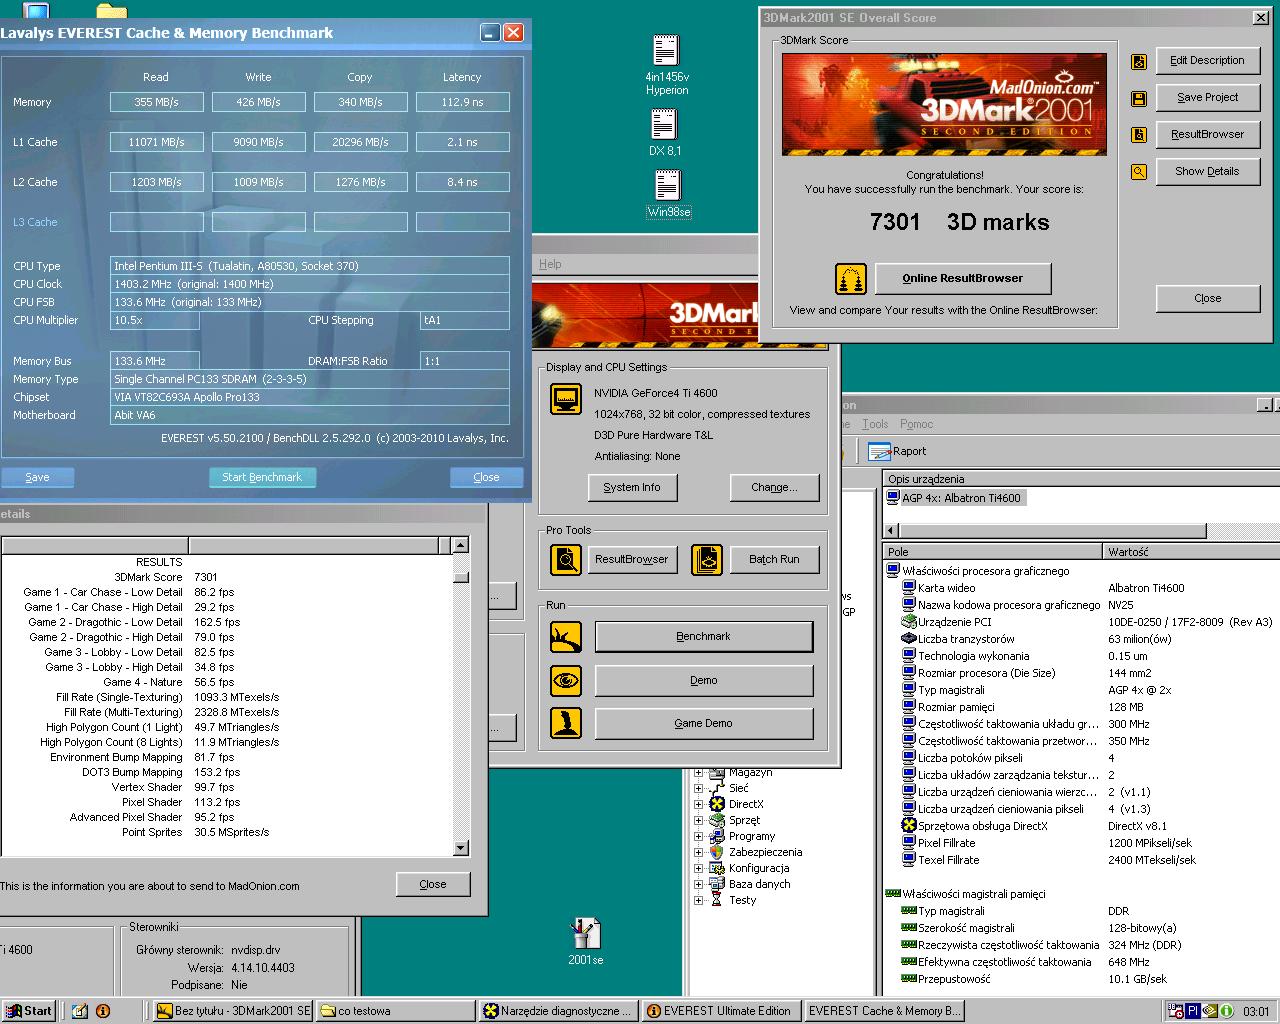Click the Raport toolbar icon in EVEREST

tap(879, 451)
